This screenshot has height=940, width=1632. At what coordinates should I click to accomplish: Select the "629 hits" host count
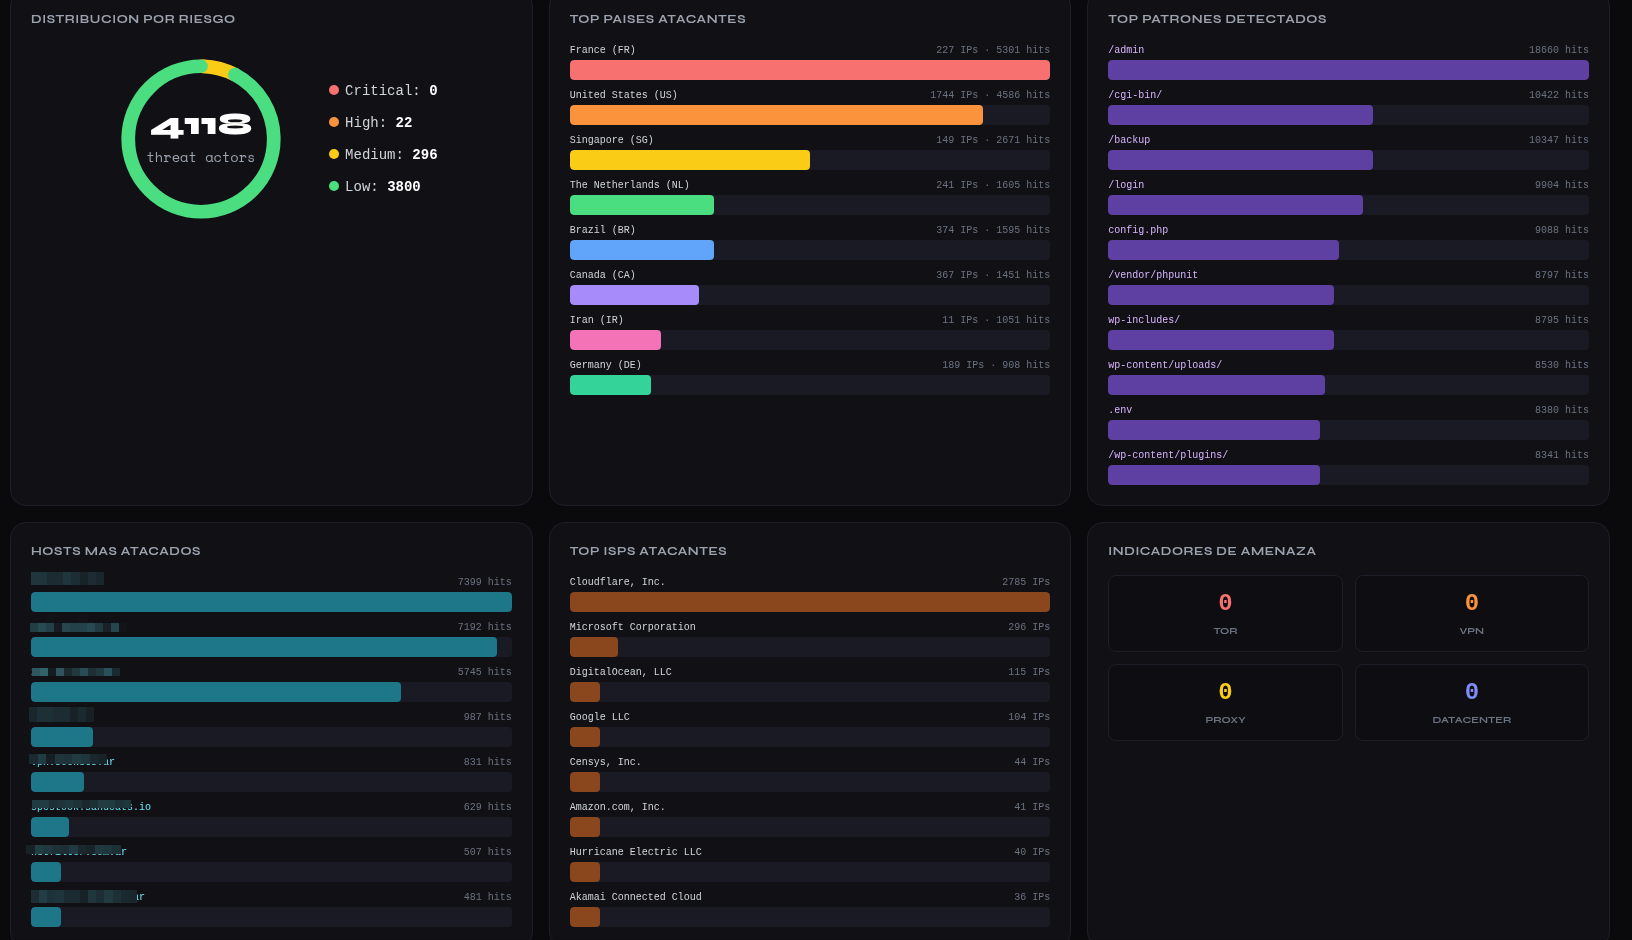point(488,807)
